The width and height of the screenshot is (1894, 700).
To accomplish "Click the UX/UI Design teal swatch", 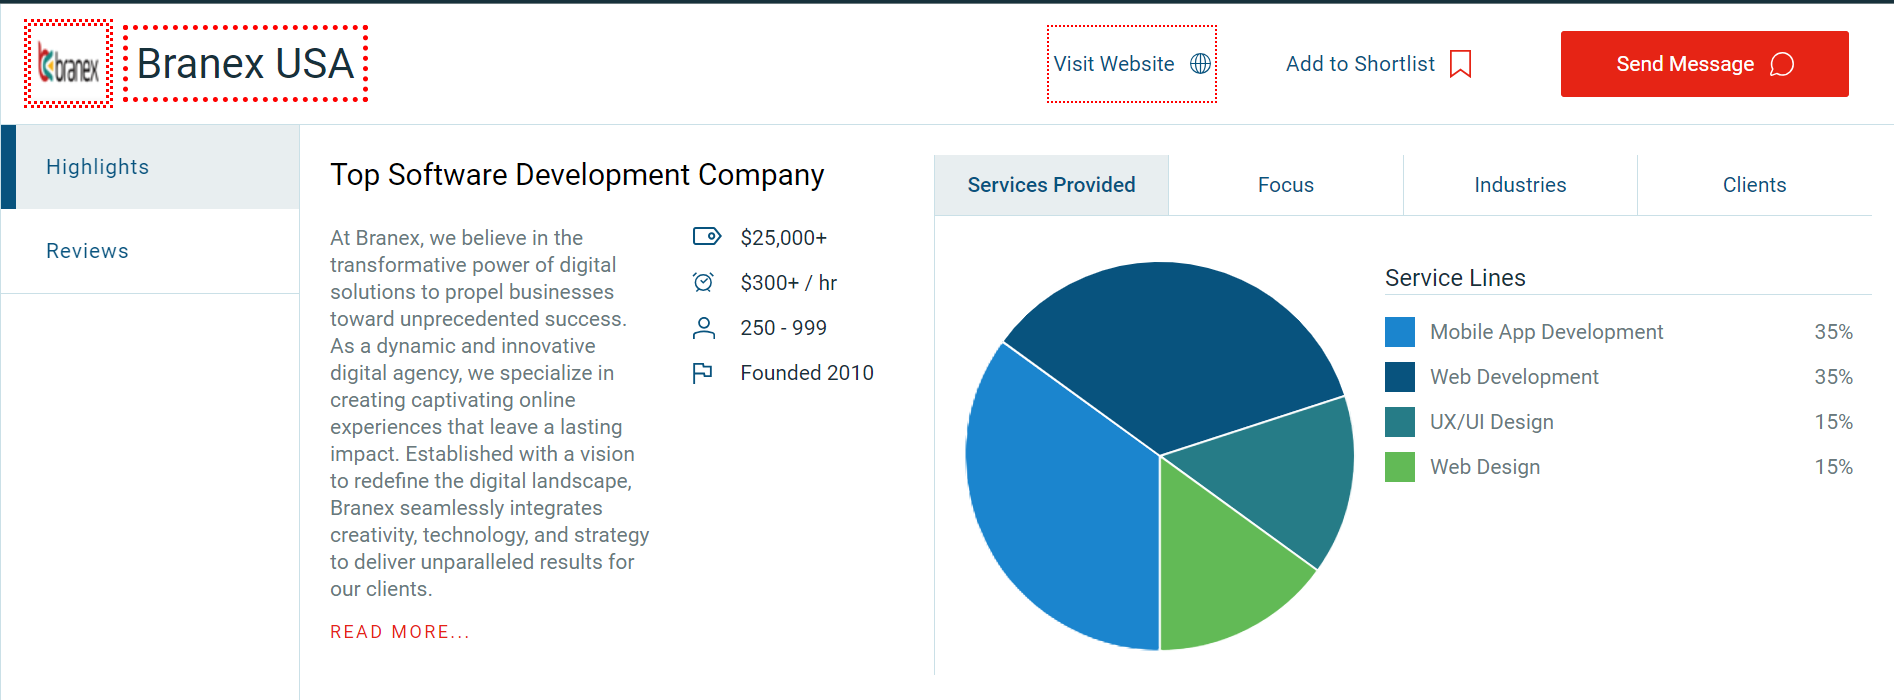I will coord(1400,422).
